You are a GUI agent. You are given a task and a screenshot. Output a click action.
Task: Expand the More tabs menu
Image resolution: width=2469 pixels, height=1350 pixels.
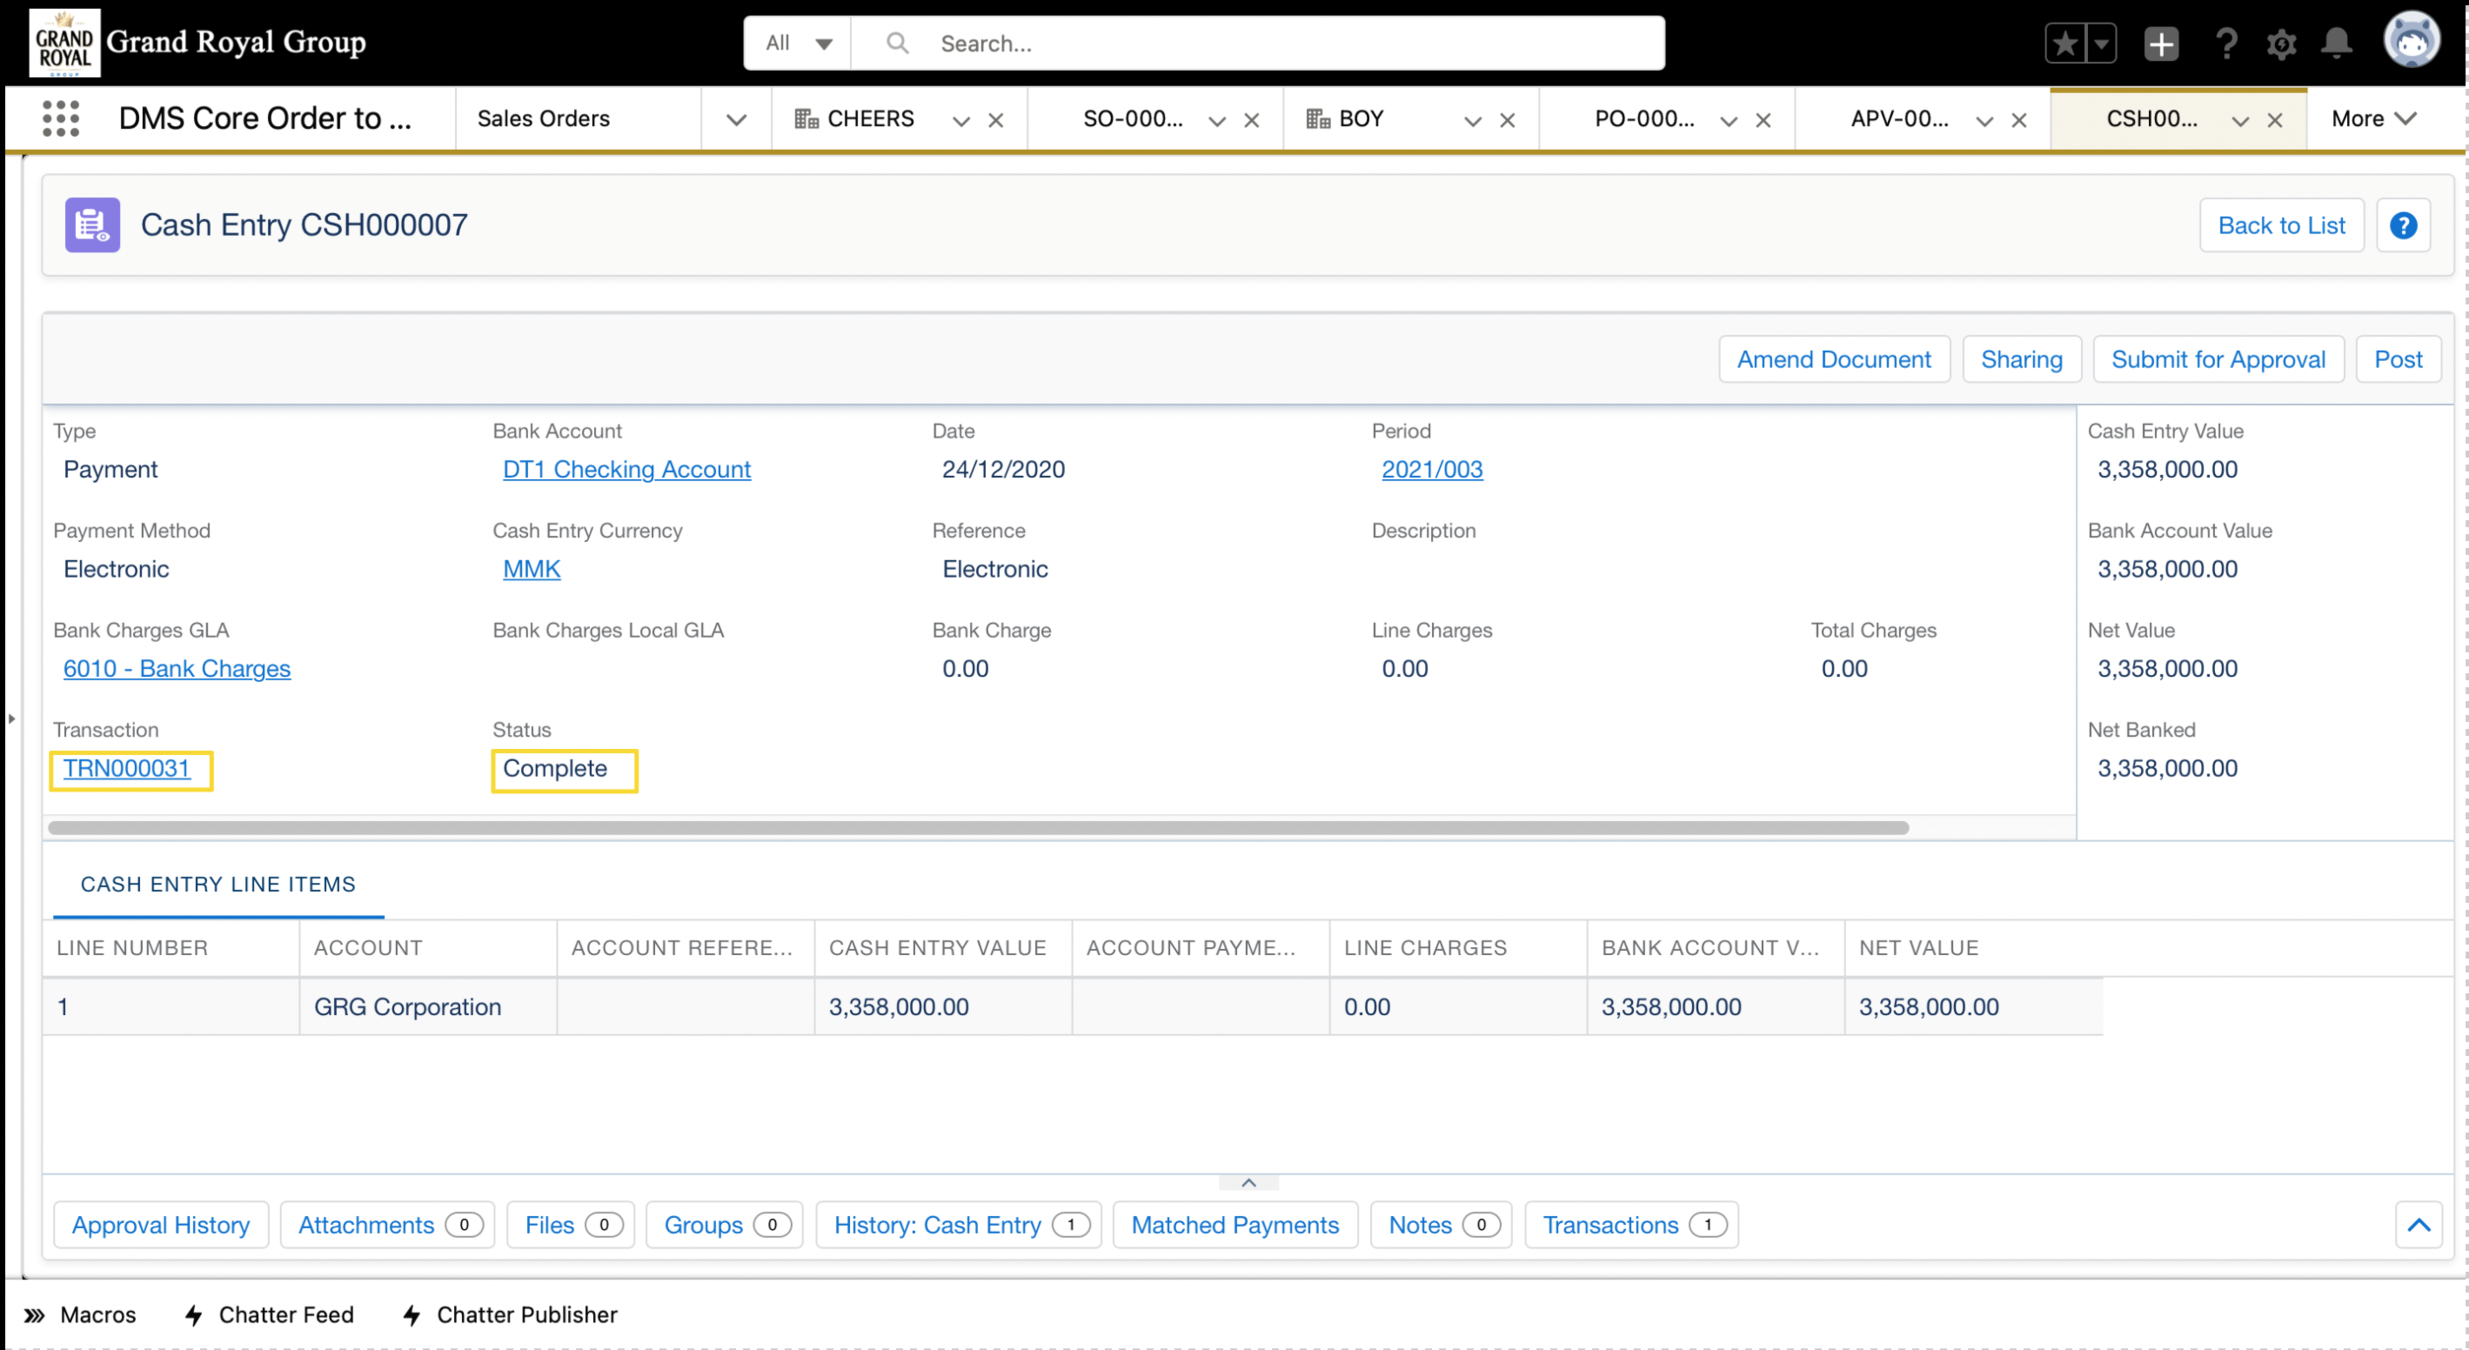(2373, 119)
